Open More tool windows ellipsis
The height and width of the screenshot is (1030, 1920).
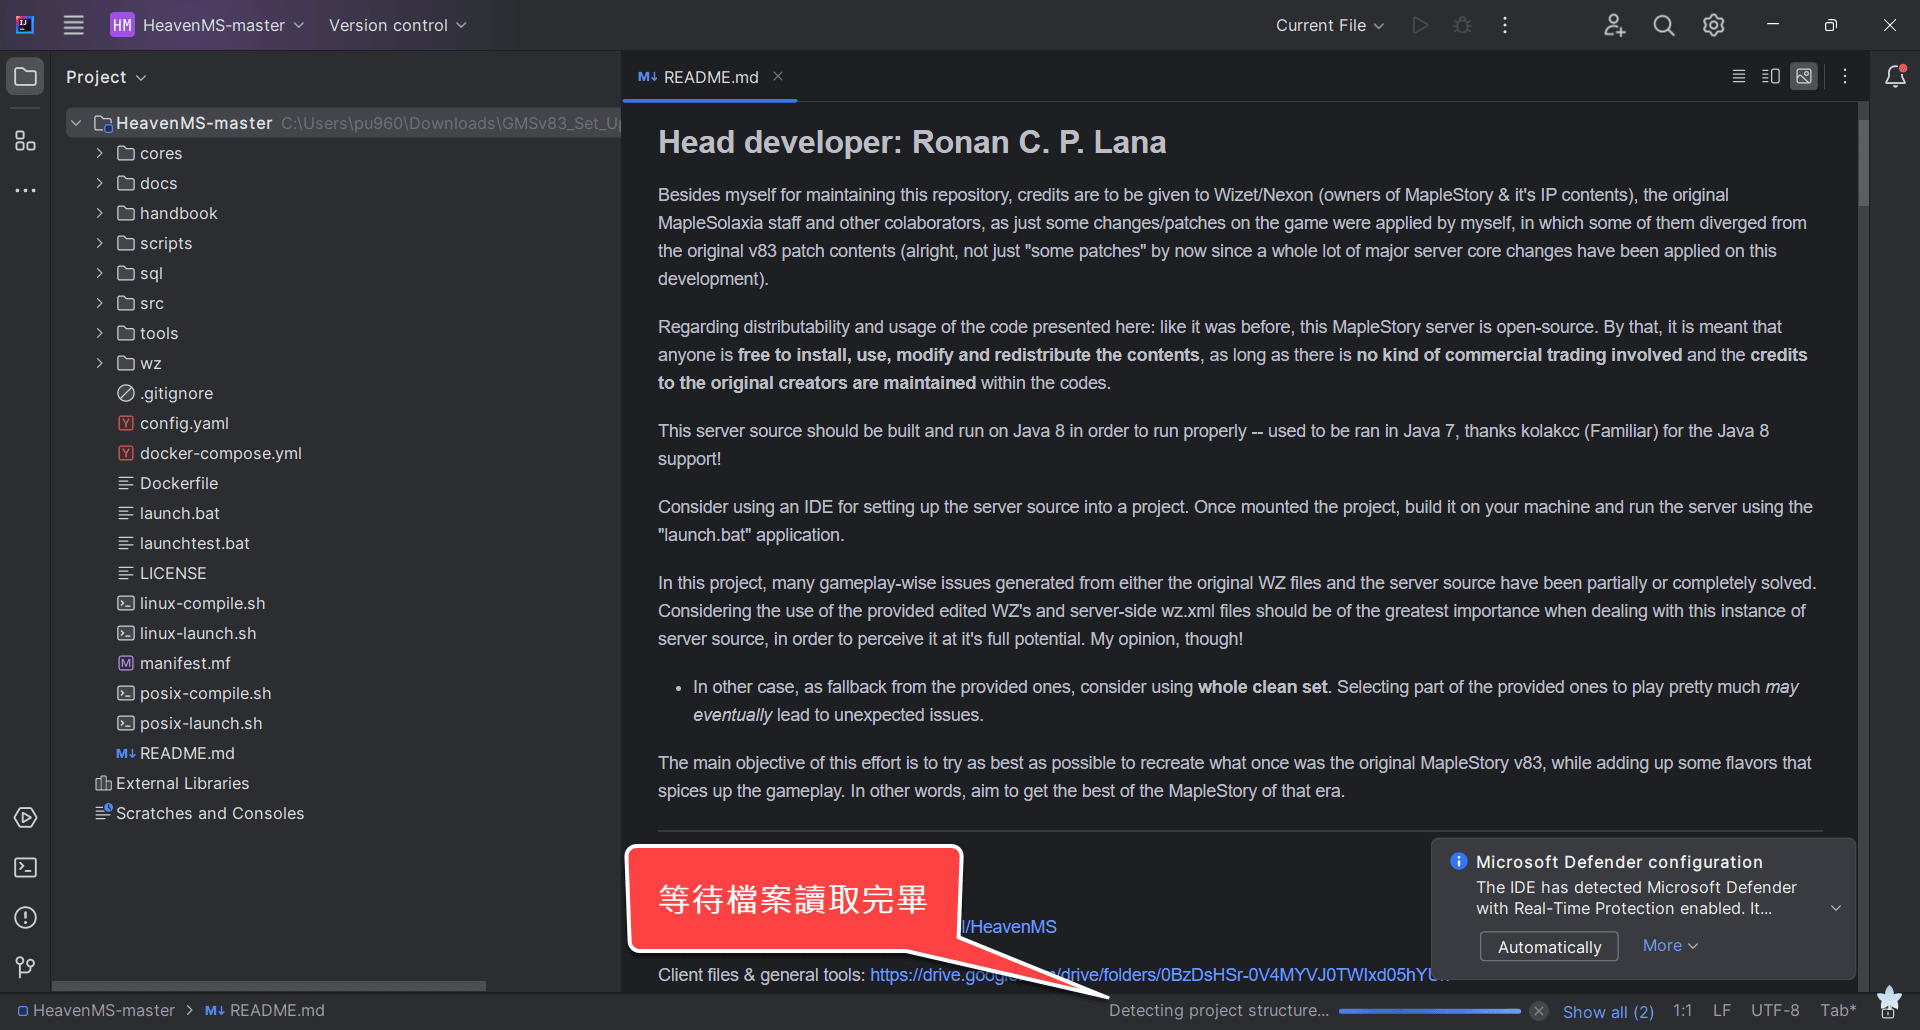[25, 190]
